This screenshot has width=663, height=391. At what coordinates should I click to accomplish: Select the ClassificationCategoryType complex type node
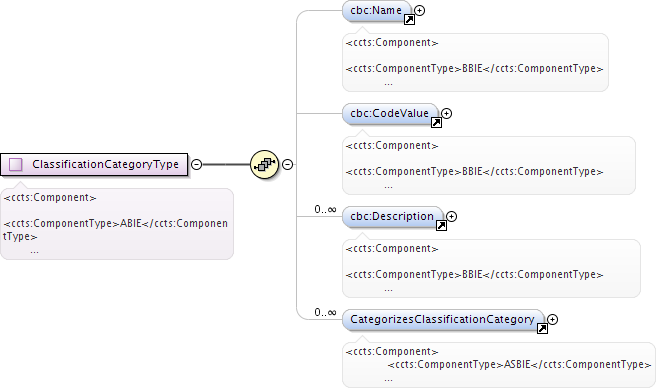pyautogui.click(x=94, y=164)
